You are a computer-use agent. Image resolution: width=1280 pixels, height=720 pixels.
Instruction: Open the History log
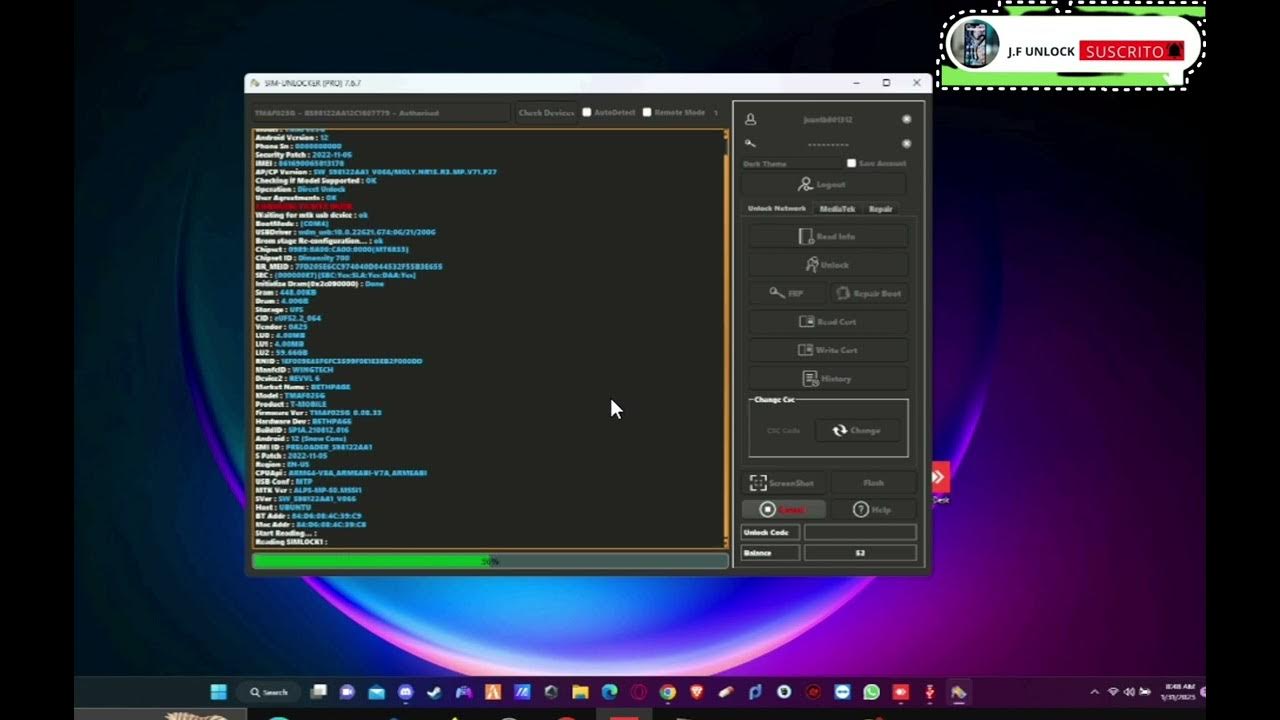828,379
